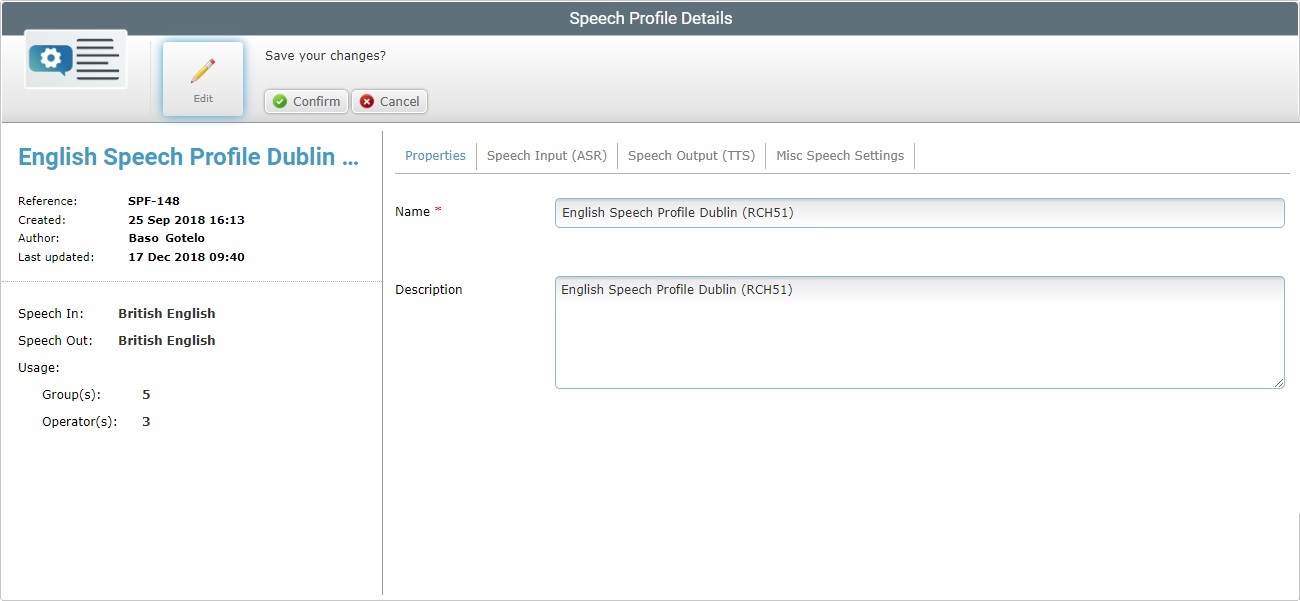The height and width of the screenshot is (601, 1300).
Task: Click the Edit button panel
Action: [202, 78]
